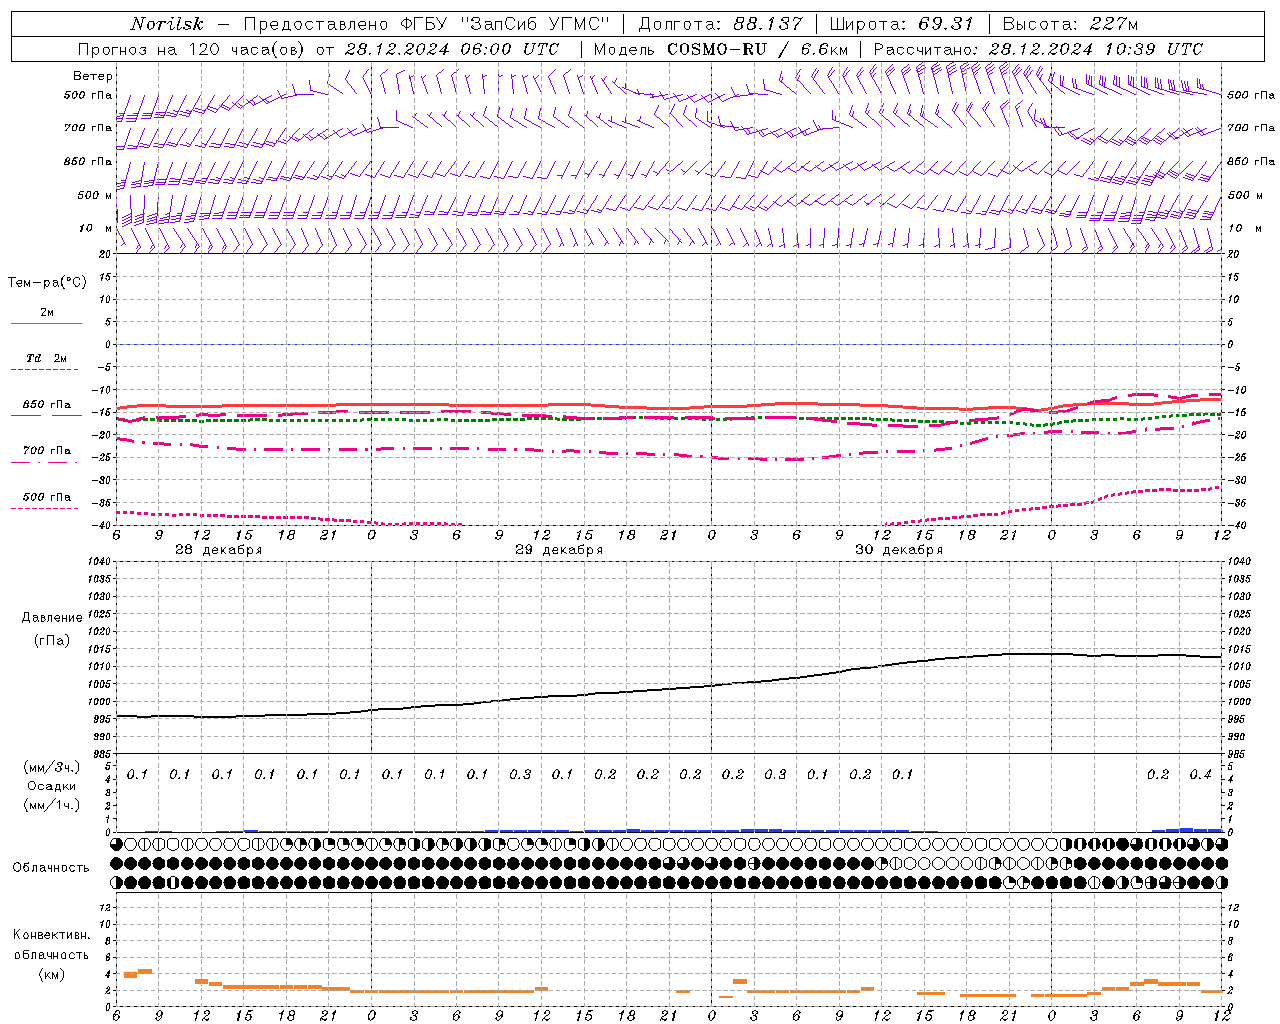Viewport: 1280px width, 1024px height.
Task: Select the (гПа) pressure unit label
Action: [x=52, y=640]
